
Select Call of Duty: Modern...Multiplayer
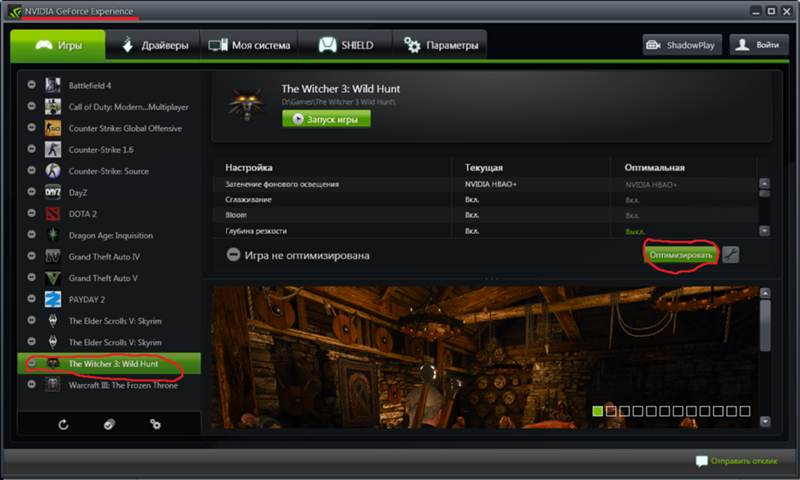click(x=109, y=107)
